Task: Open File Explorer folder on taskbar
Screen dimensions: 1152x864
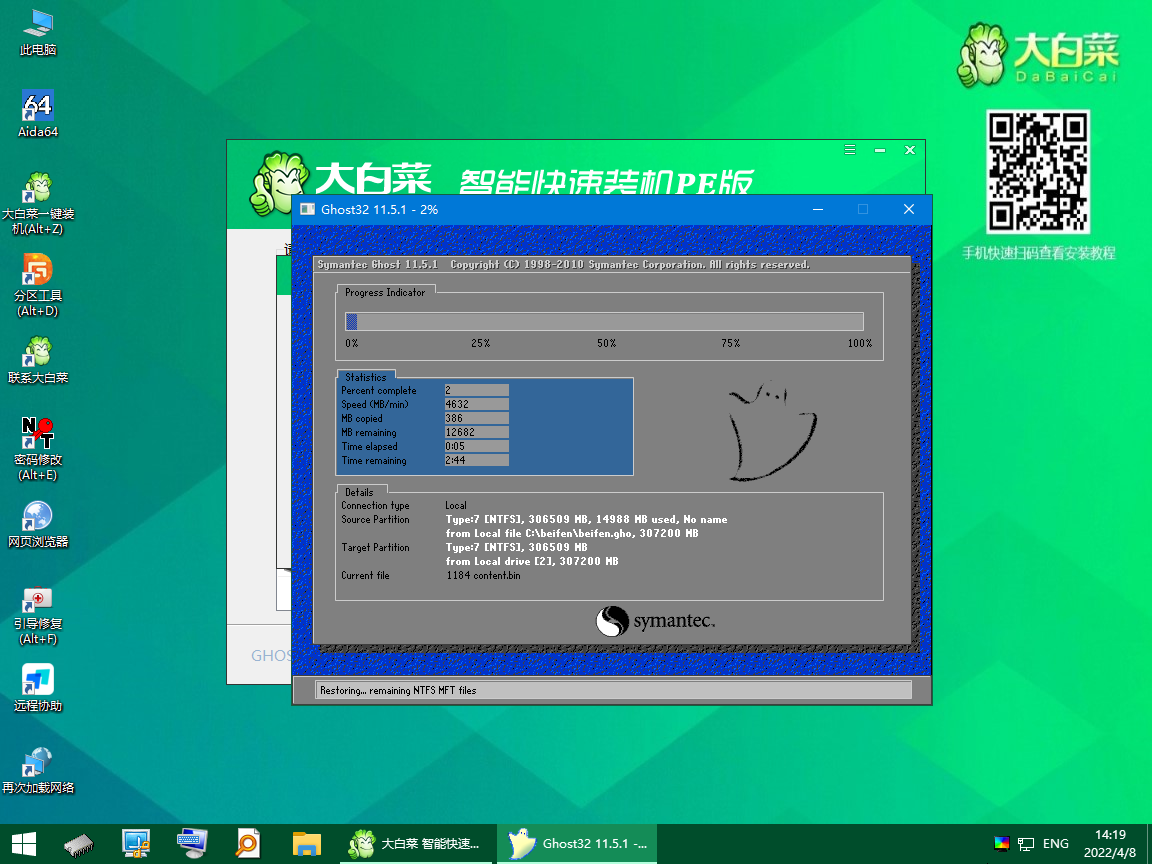Action: [x=306, y=844]
